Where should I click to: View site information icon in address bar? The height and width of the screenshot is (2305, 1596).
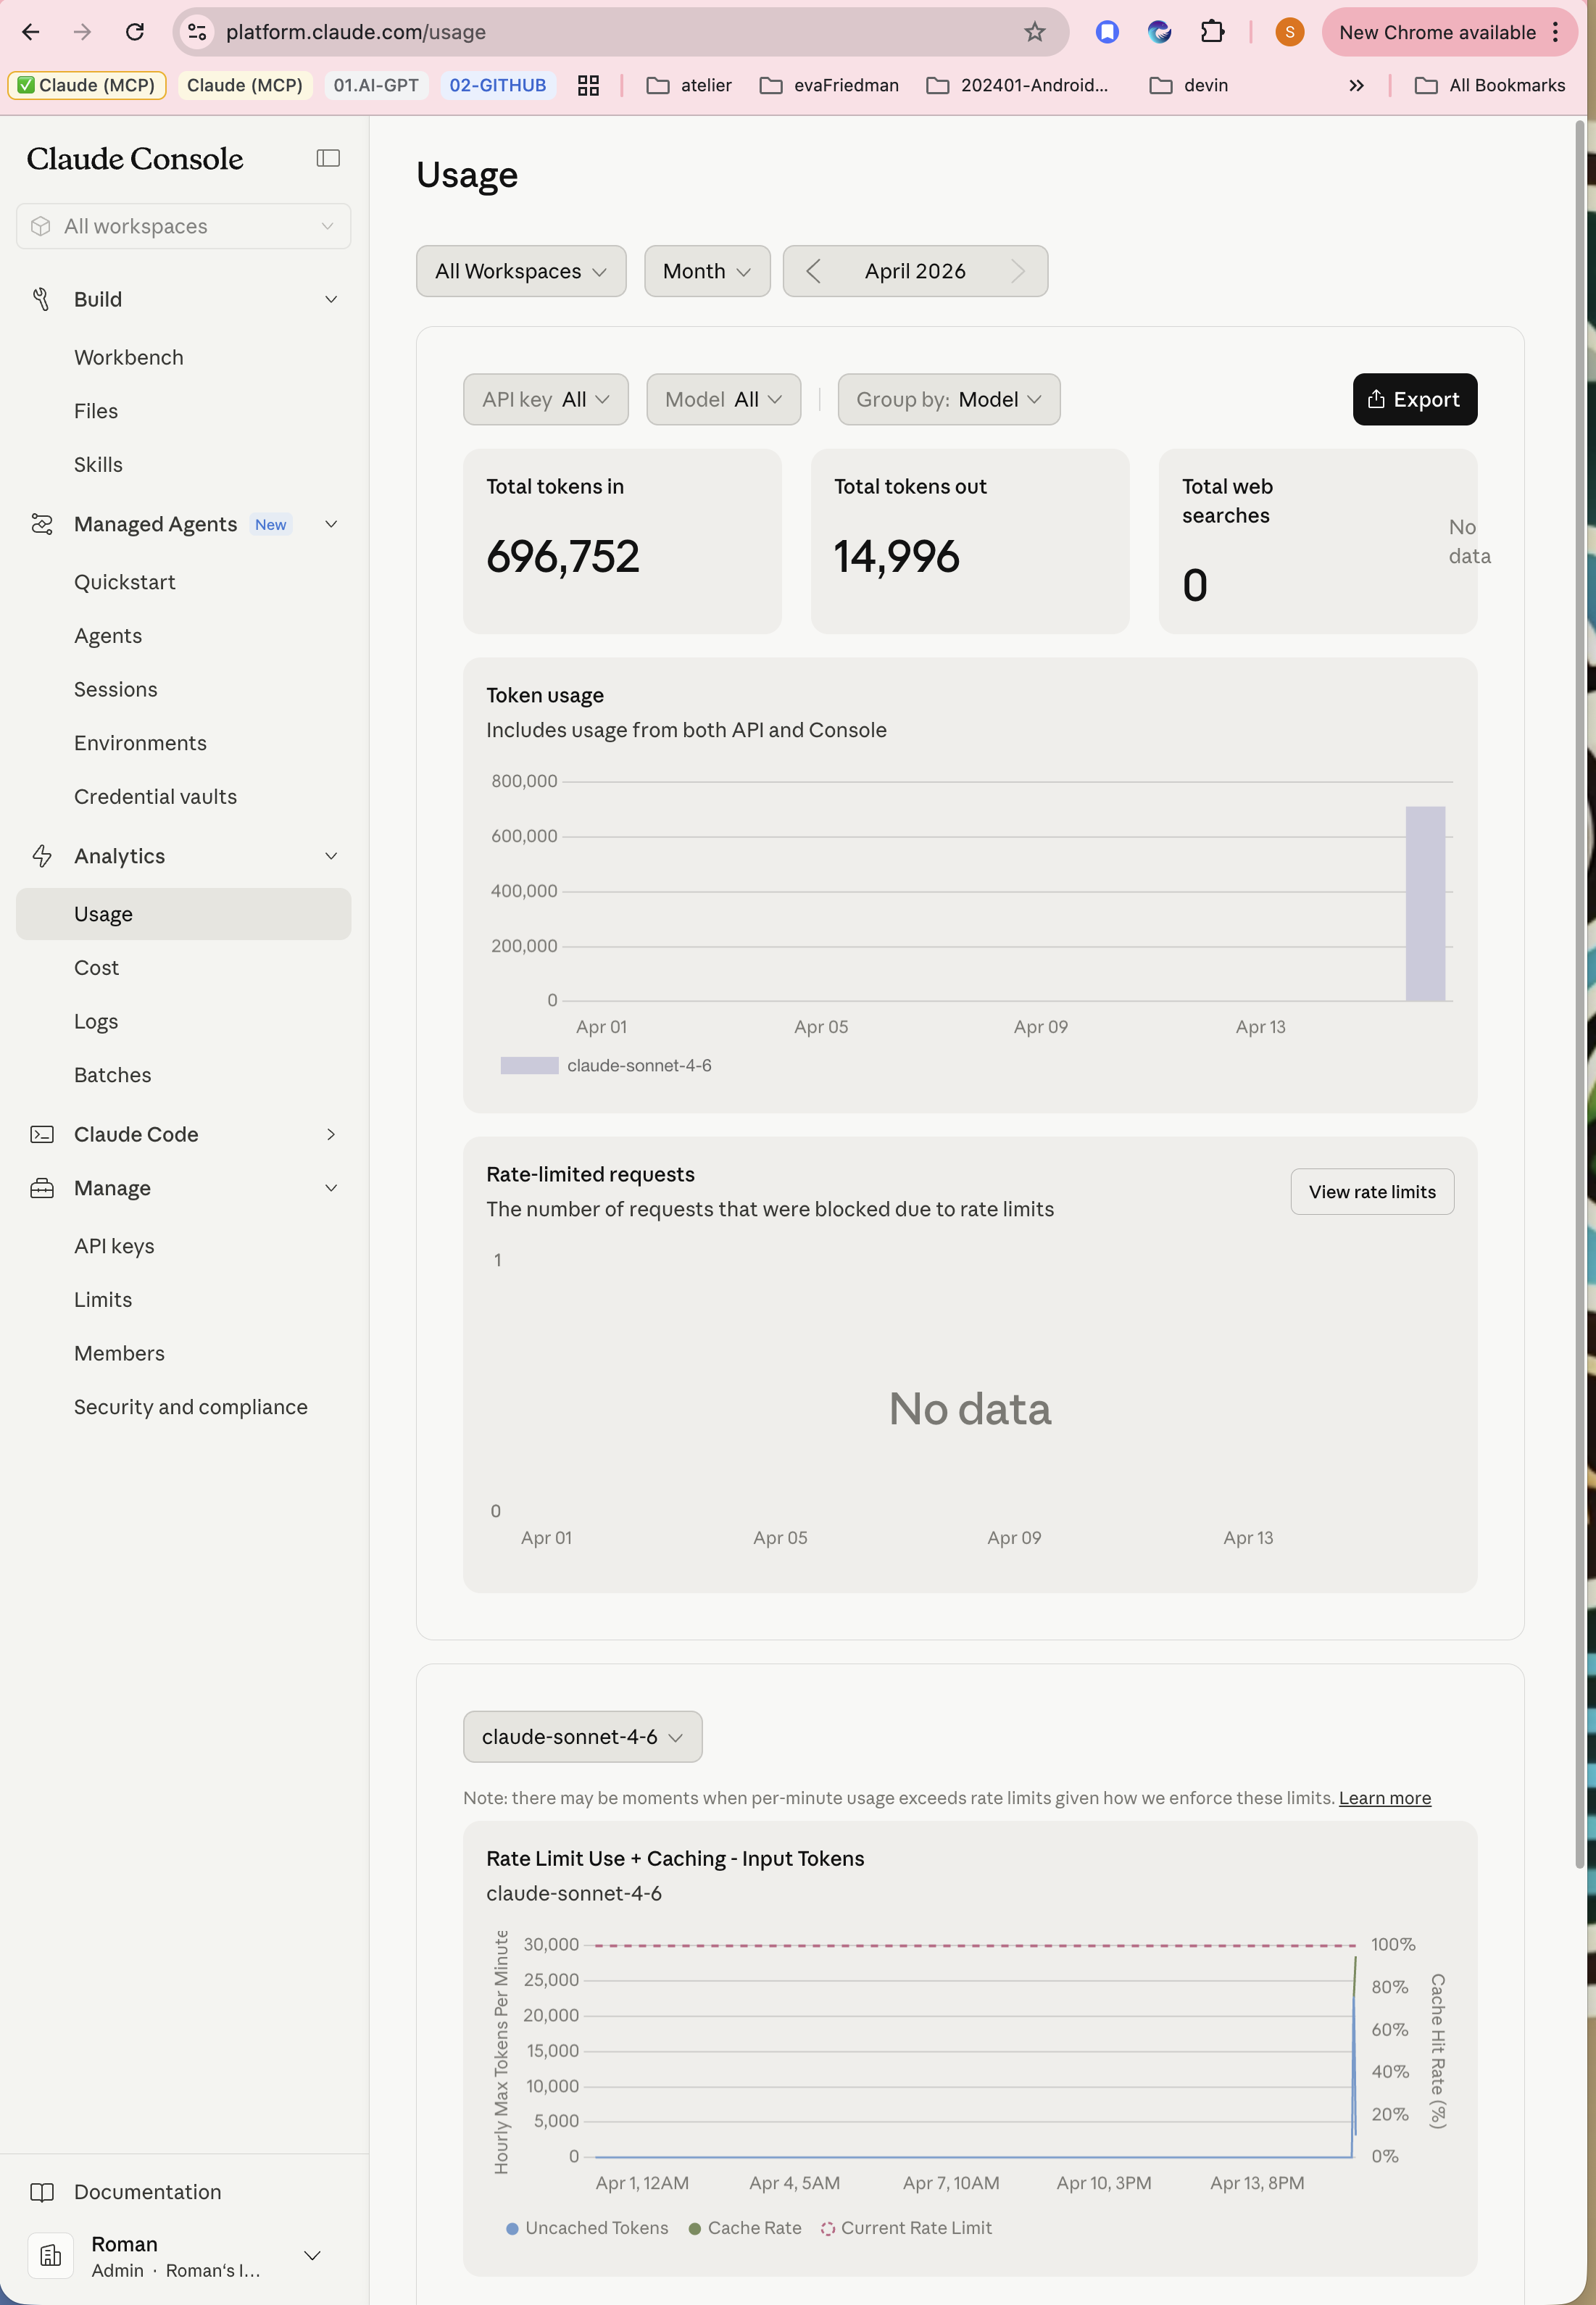pyautogui.click(x=198, y=32)
